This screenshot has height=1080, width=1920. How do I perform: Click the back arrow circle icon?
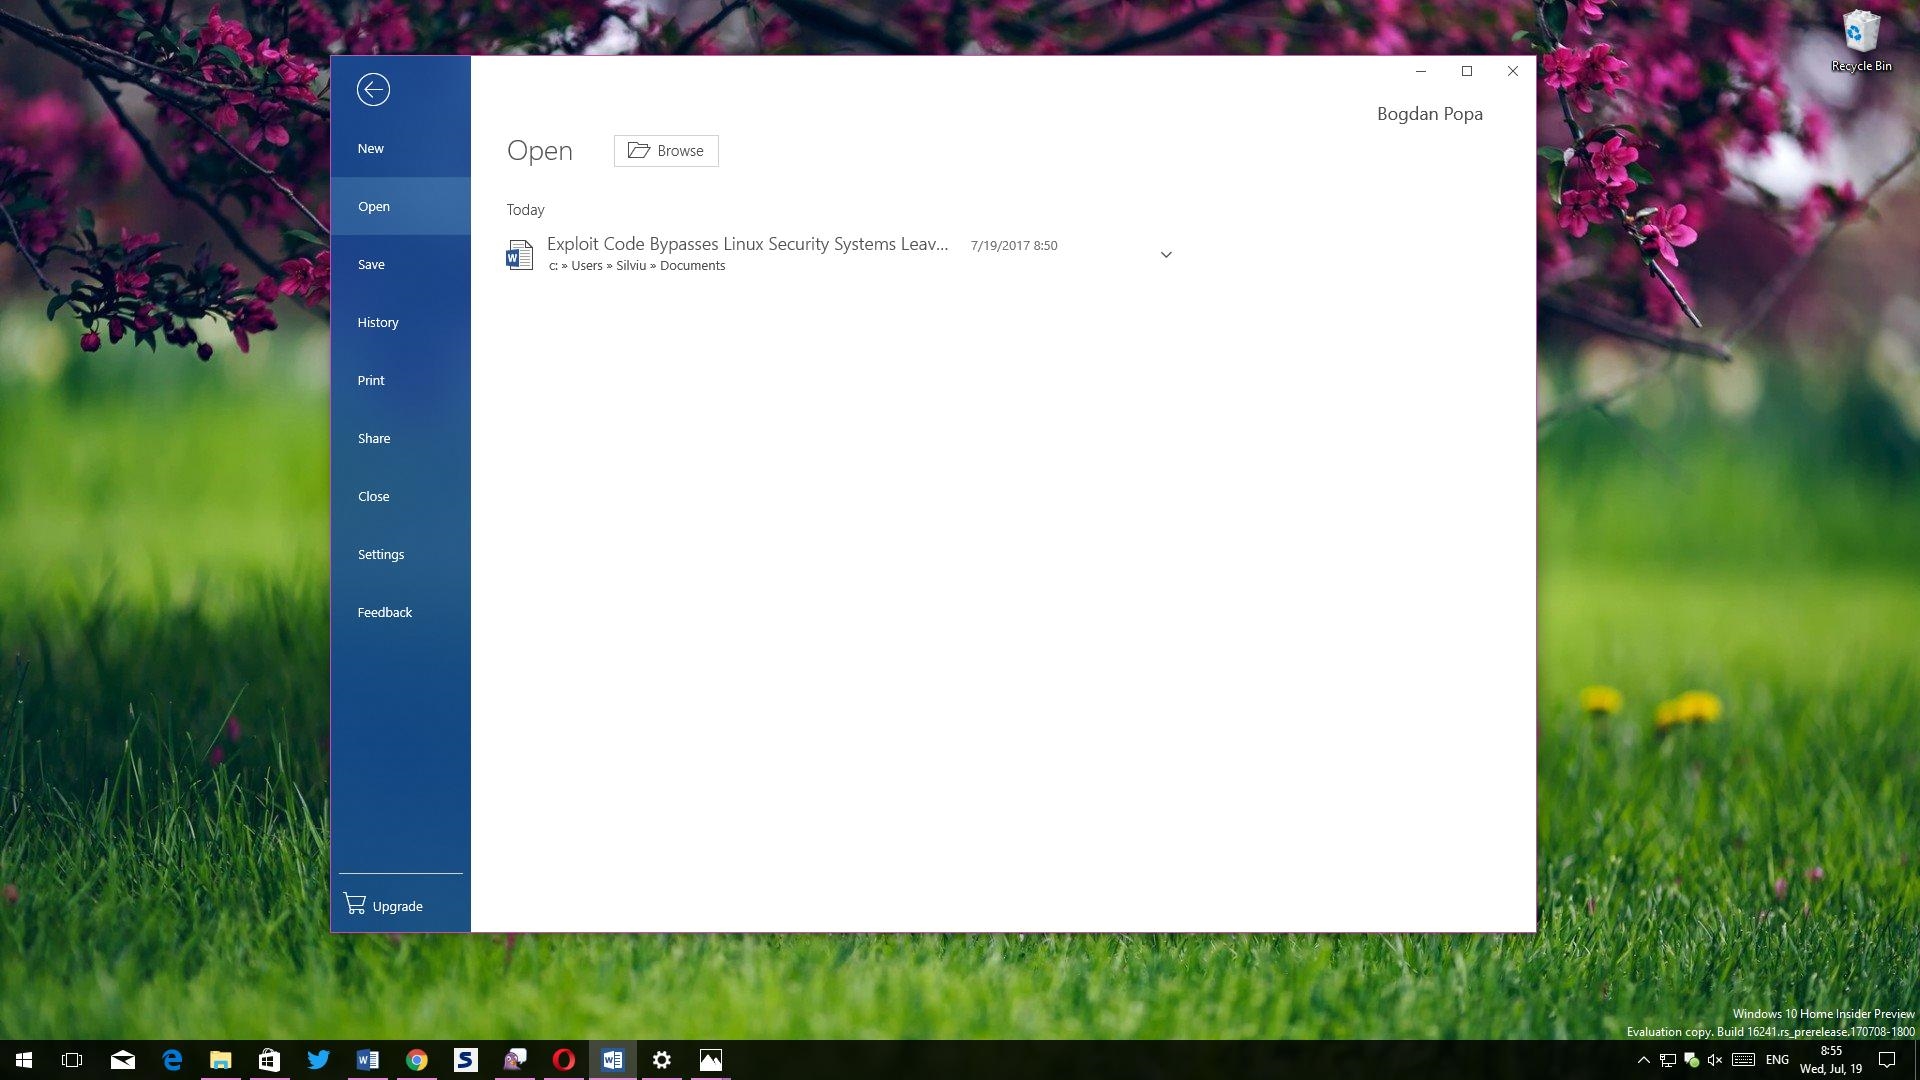(373, 90)
